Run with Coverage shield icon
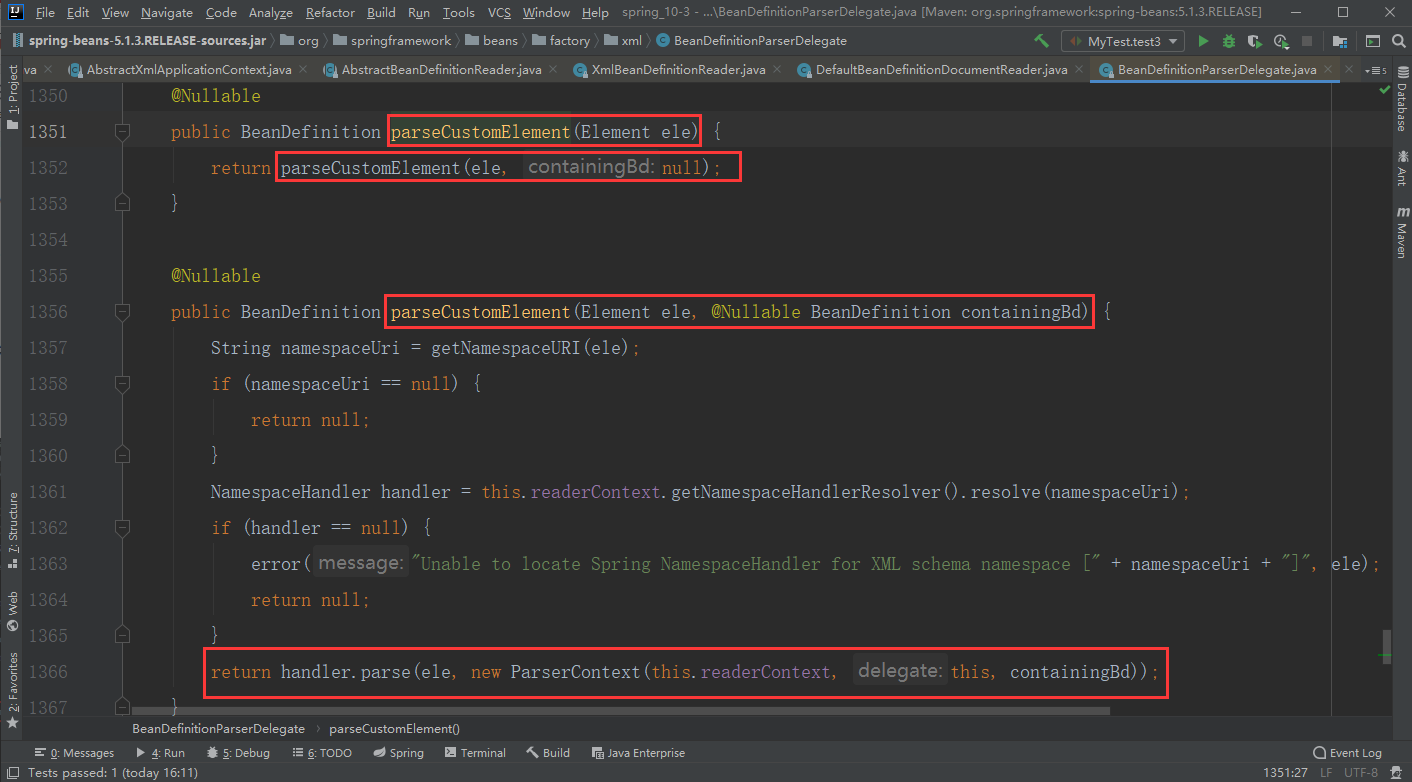 click(1256, 41)
